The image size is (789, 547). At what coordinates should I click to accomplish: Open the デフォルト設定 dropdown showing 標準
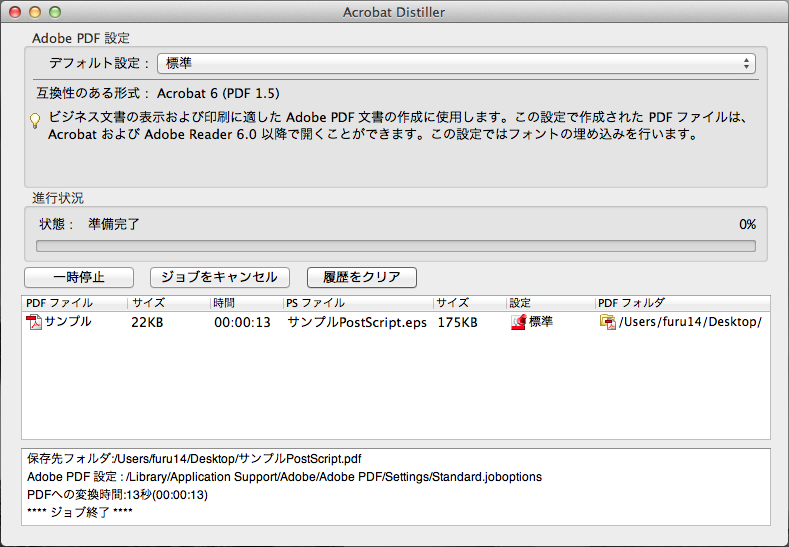tap(456, 63)
